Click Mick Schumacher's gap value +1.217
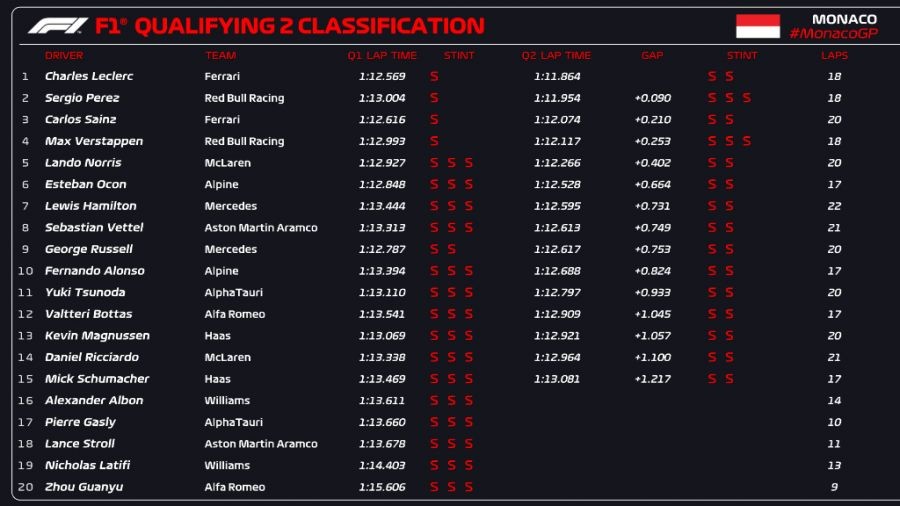The image size is (900, 506). (652, 379)
